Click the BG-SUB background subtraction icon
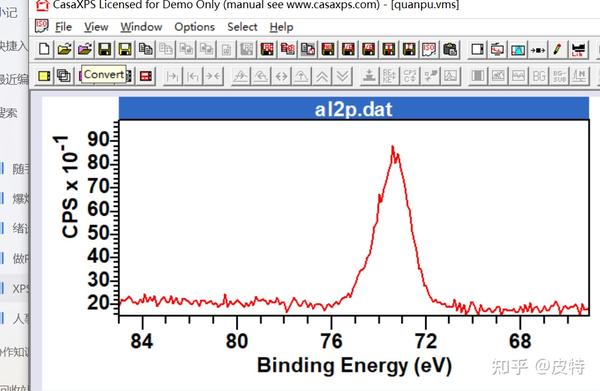The height and width of the screenshot is (391, 600). point(559,76)
